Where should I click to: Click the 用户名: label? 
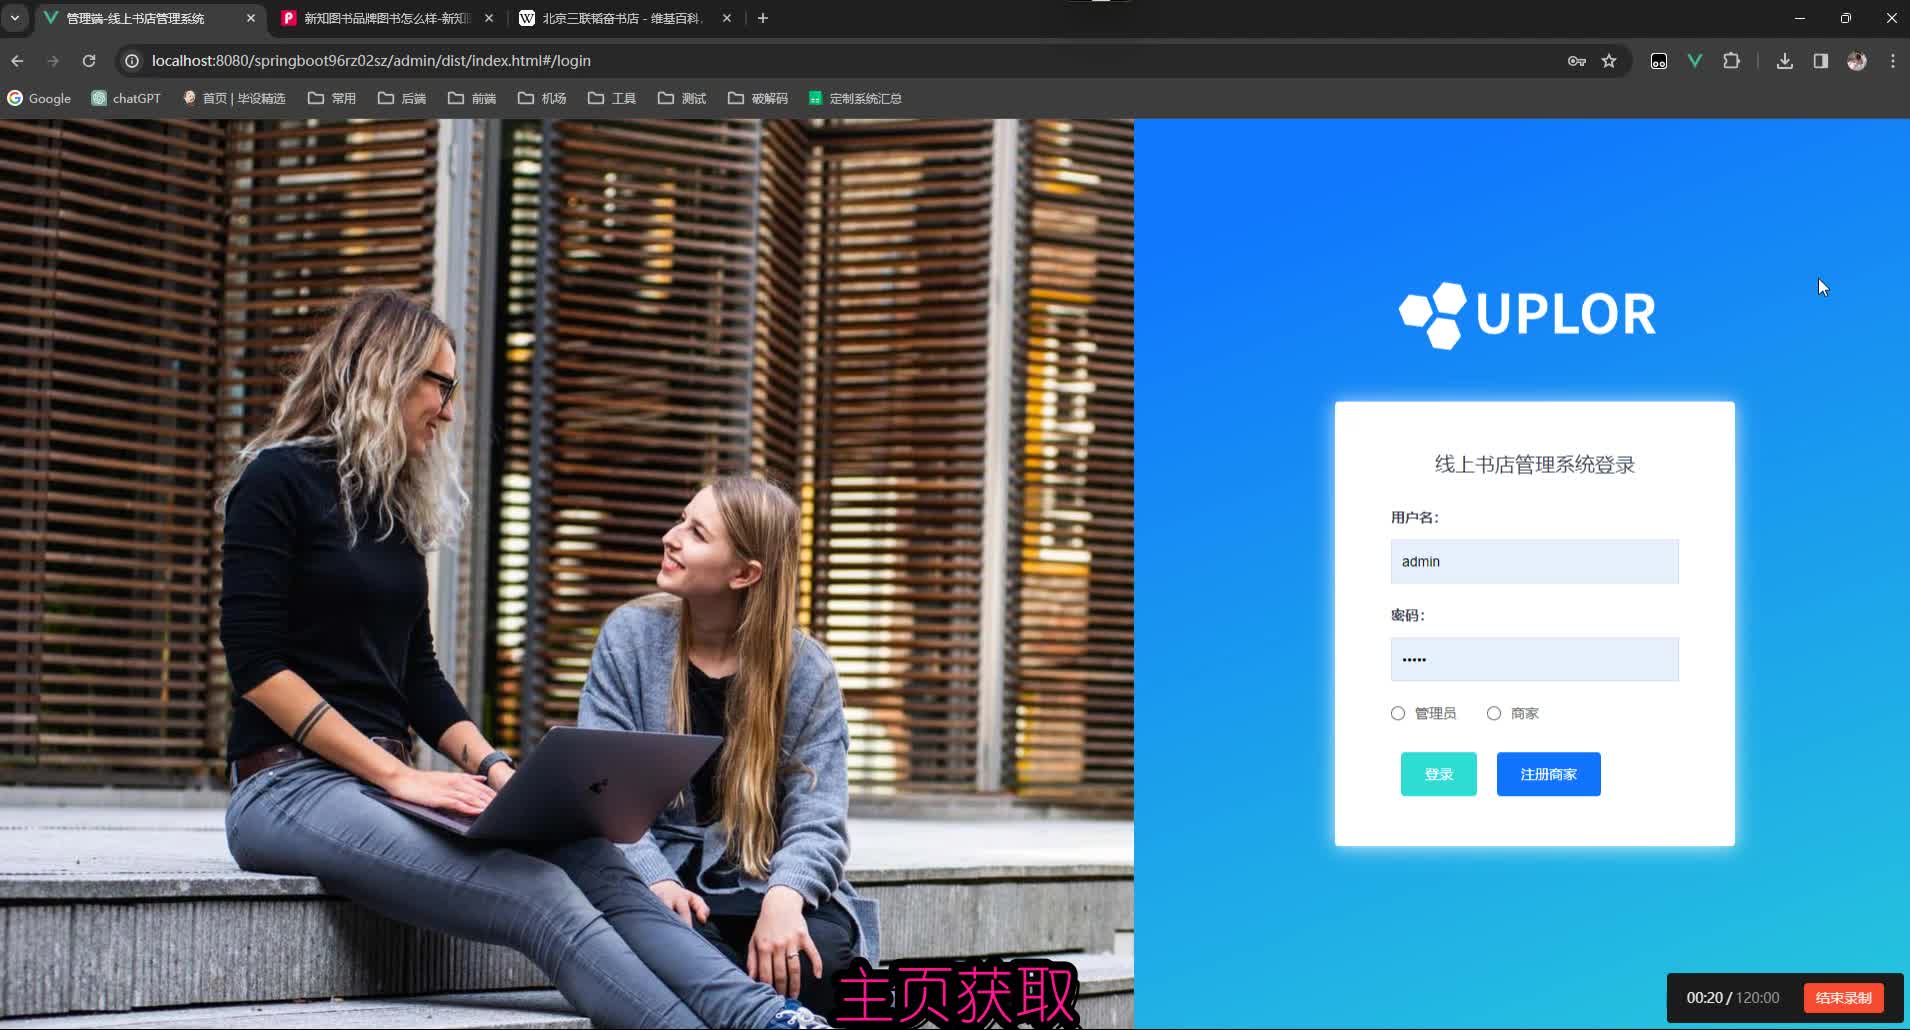1414,517
